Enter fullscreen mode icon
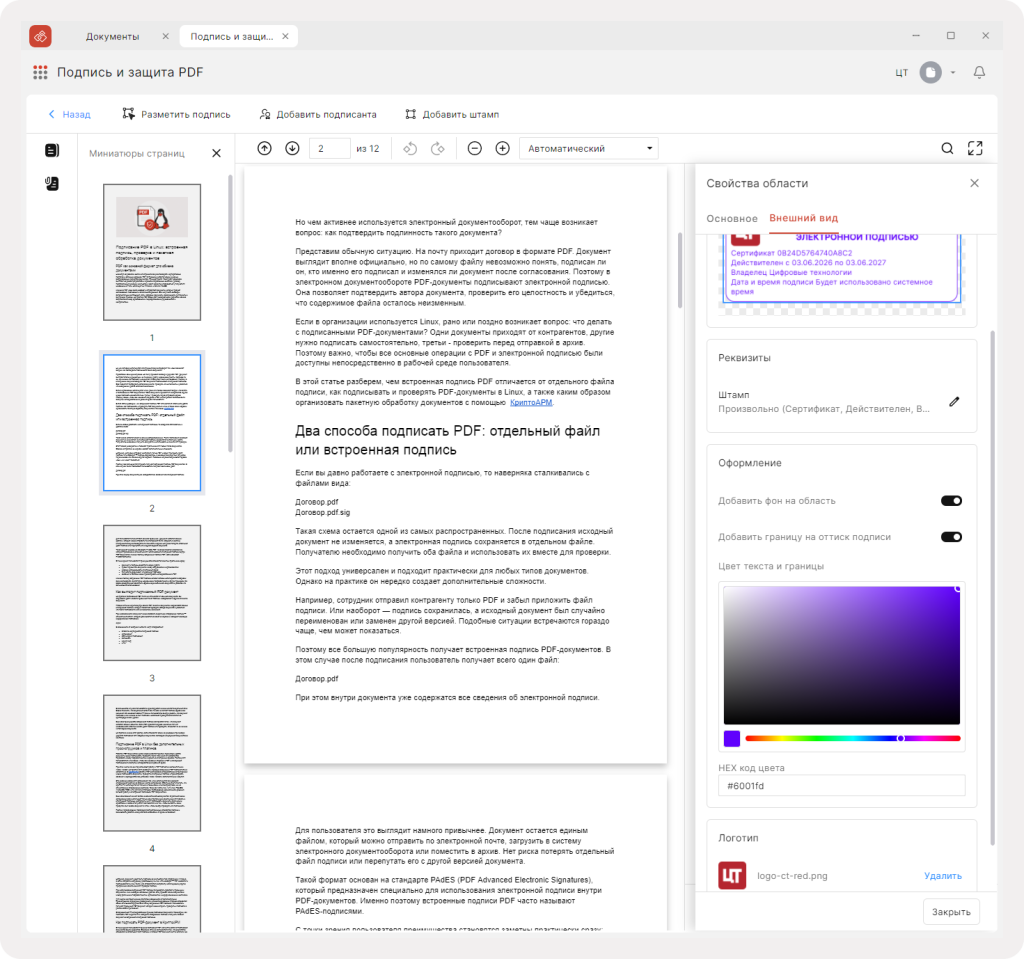This screenshot has width=1024, height=959. click(975, 148)
